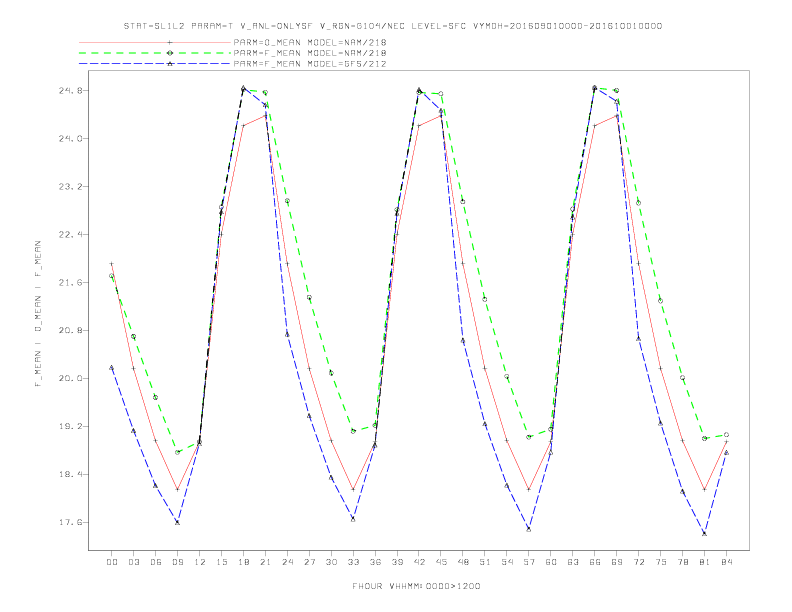Click x-axis forecast hour label 45
Viewport: 792px width, 612px height.
click(x=441, y=562)
